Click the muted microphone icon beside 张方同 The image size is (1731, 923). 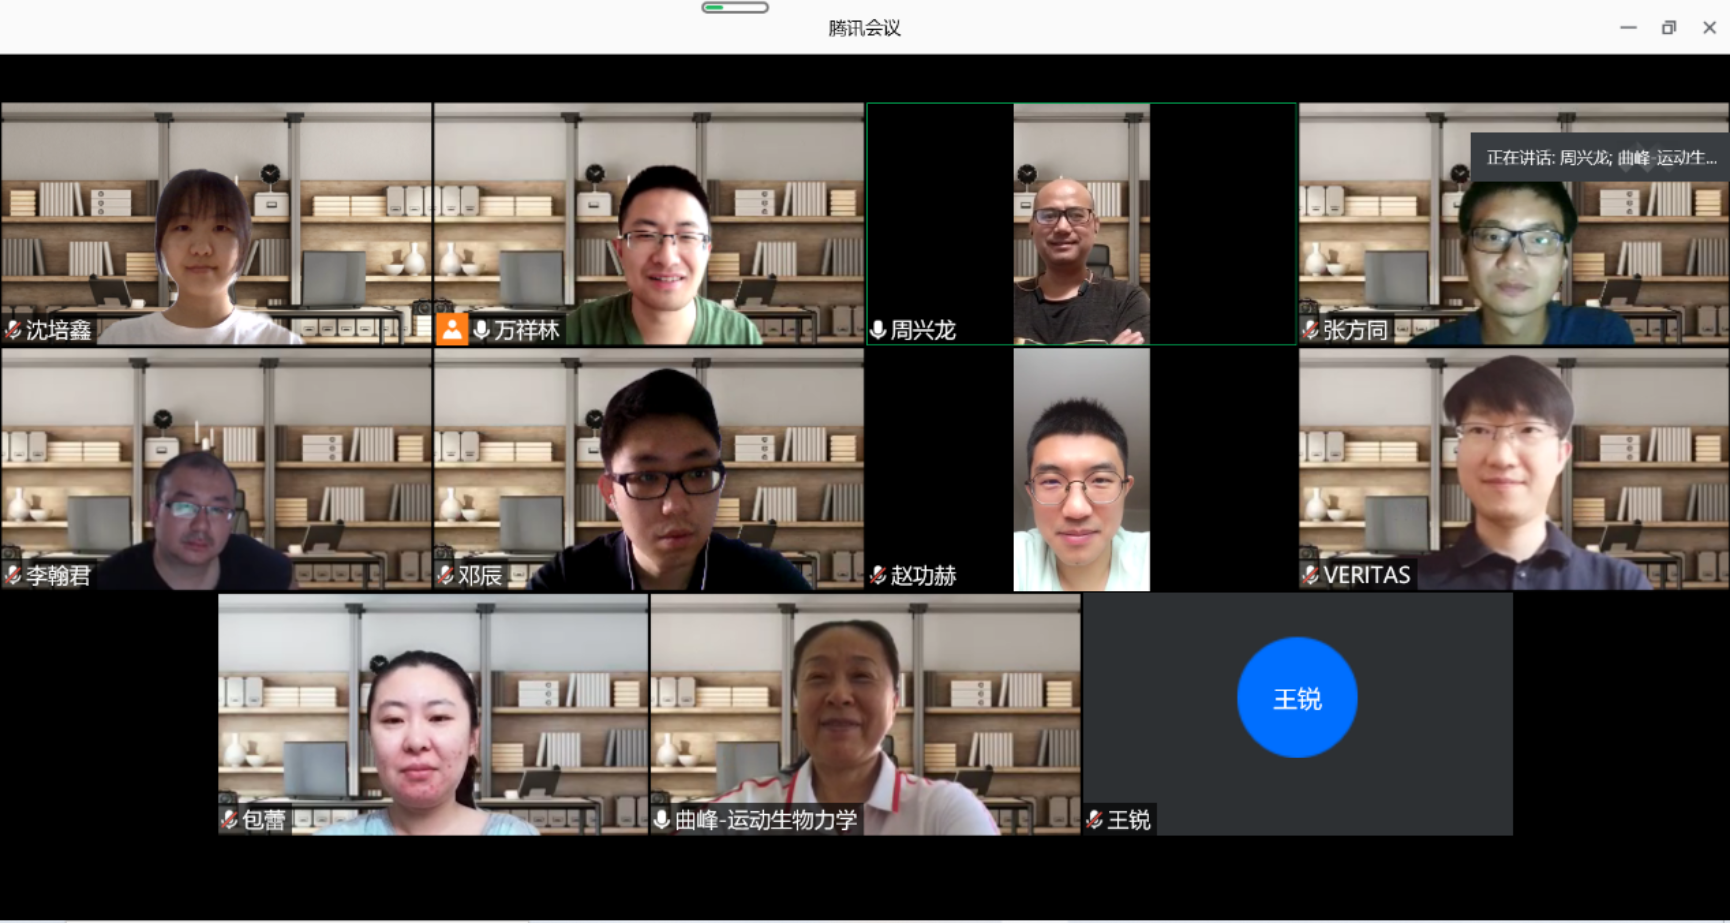[1310, 330]
